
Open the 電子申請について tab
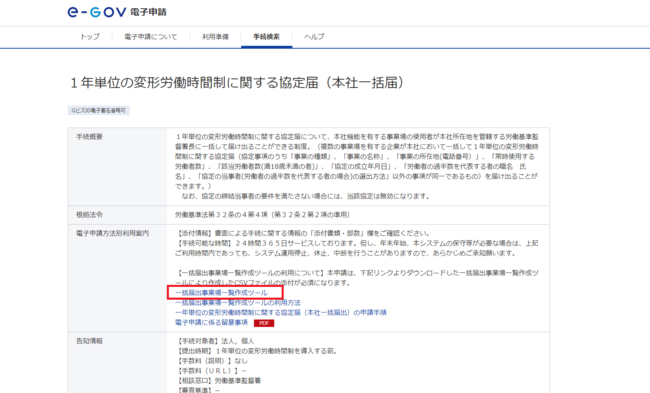click(x=150, y=37)
